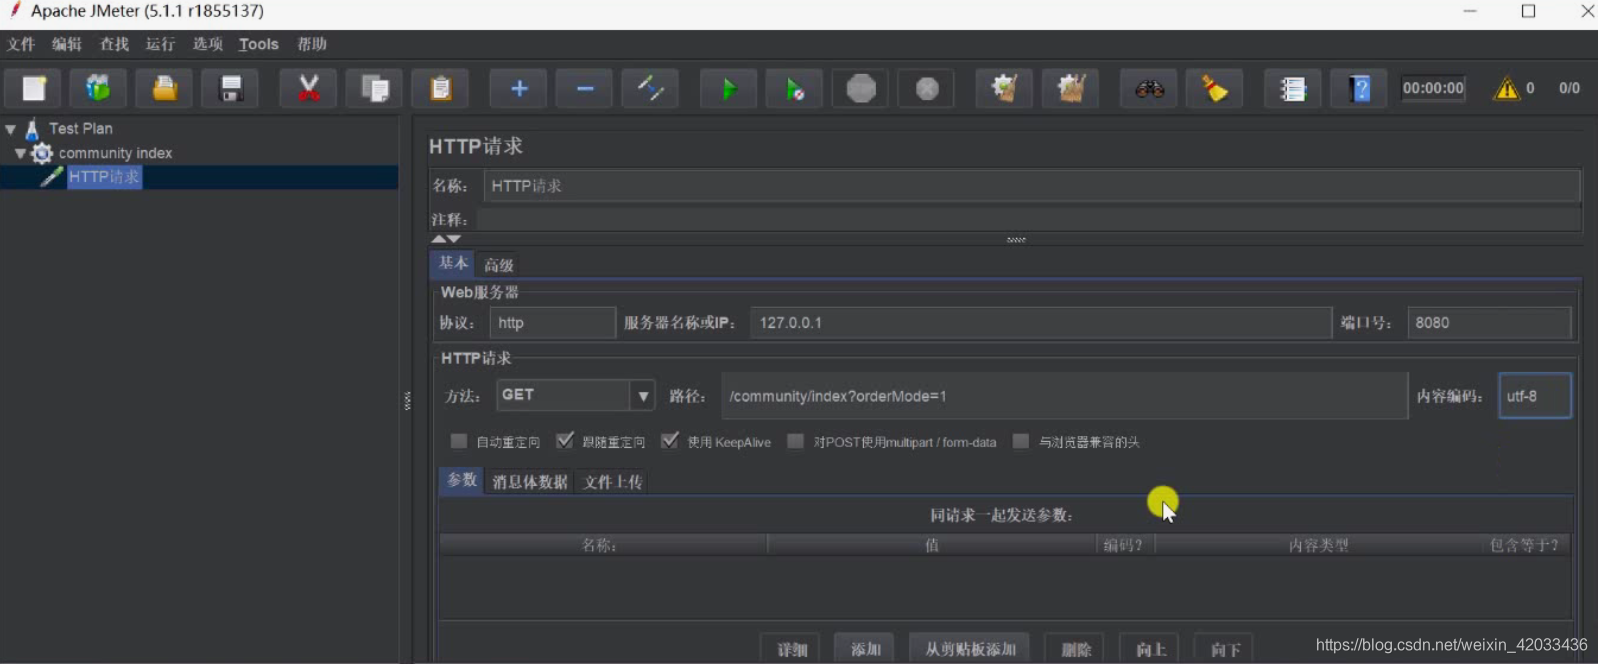
Task: Click the 注释 comment field
Action: click(1028, 219)
